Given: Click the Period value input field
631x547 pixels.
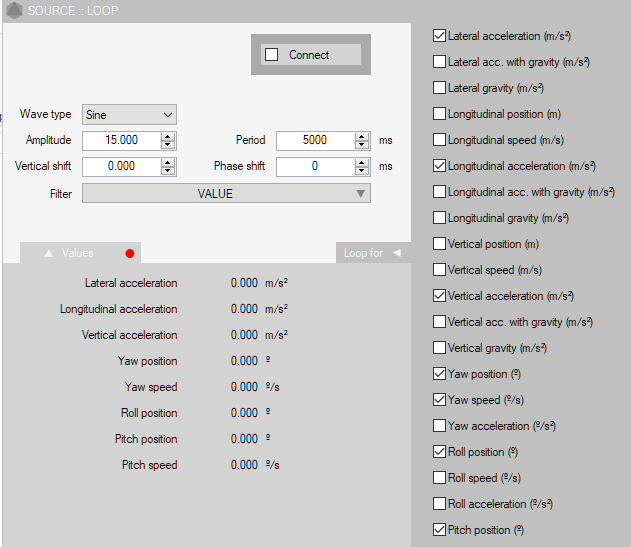Looking at the screenshot, I should tap(314, 141).
